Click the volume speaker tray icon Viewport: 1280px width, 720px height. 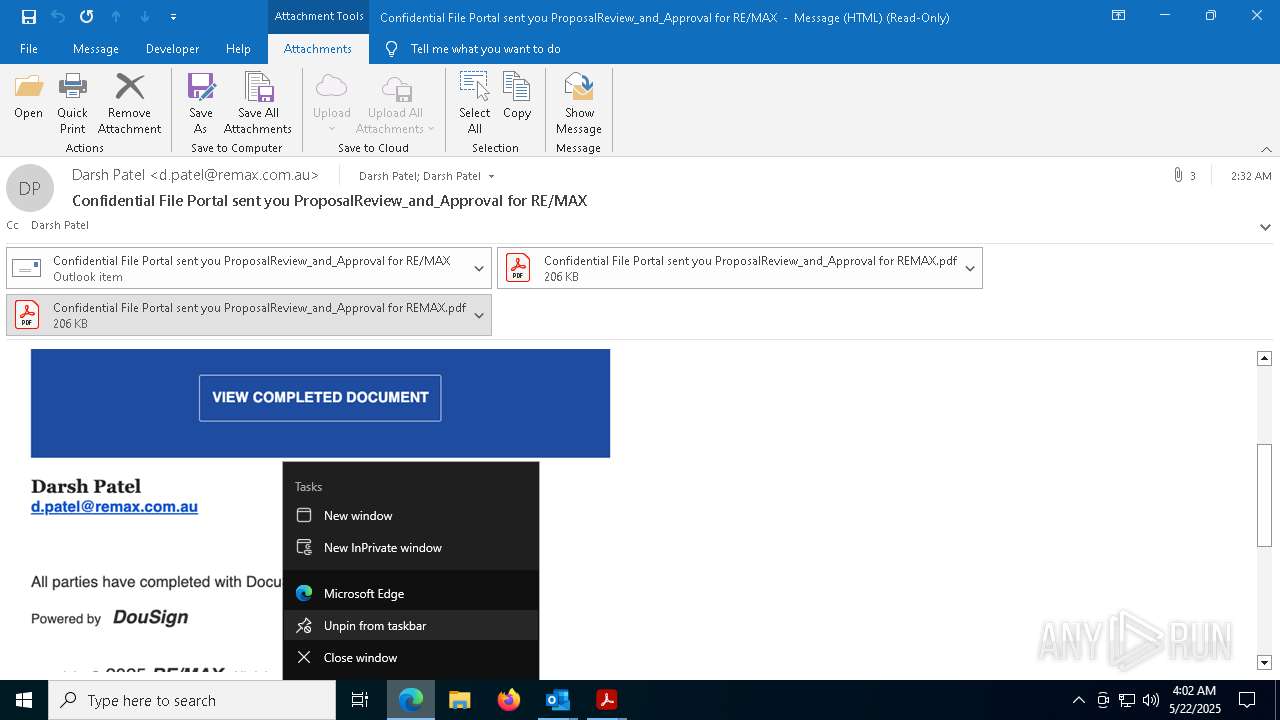click(1151, 700)
